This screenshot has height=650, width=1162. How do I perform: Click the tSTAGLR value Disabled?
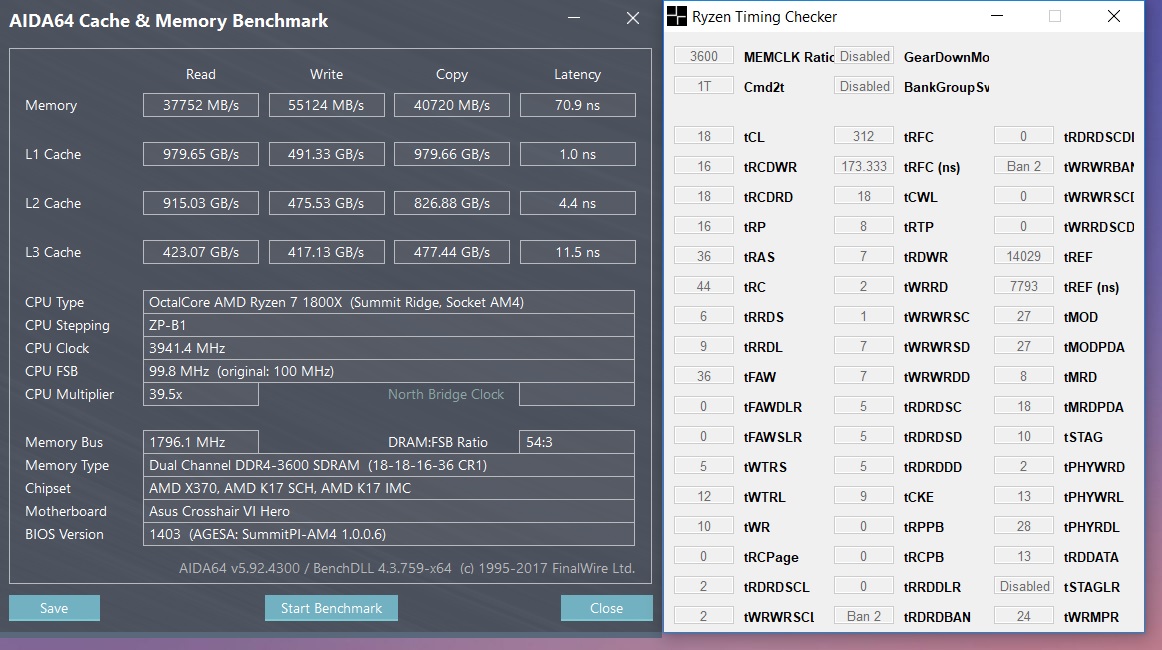click(x=1023, y=586)
